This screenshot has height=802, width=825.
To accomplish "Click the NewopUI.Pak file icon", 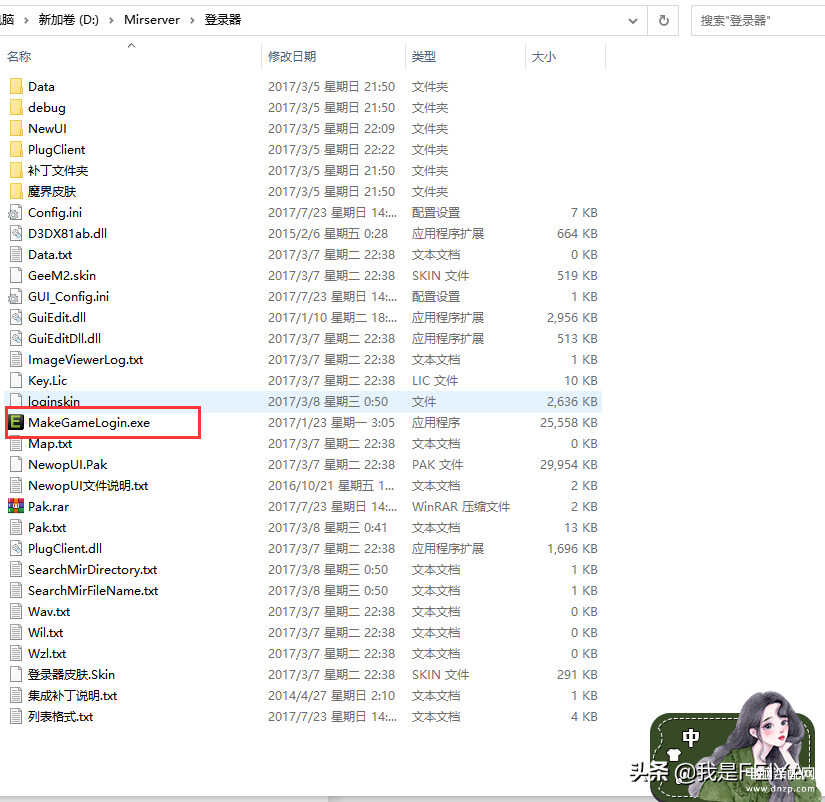I will [x=16, y=465].
